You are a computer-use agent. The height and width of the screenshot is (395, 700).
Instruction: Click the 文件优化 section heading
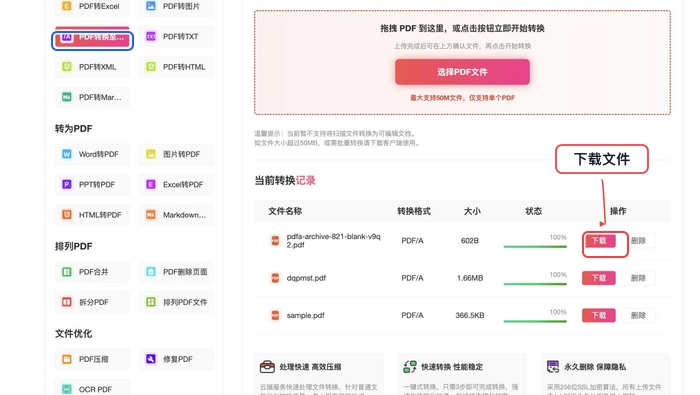[74, 334]
